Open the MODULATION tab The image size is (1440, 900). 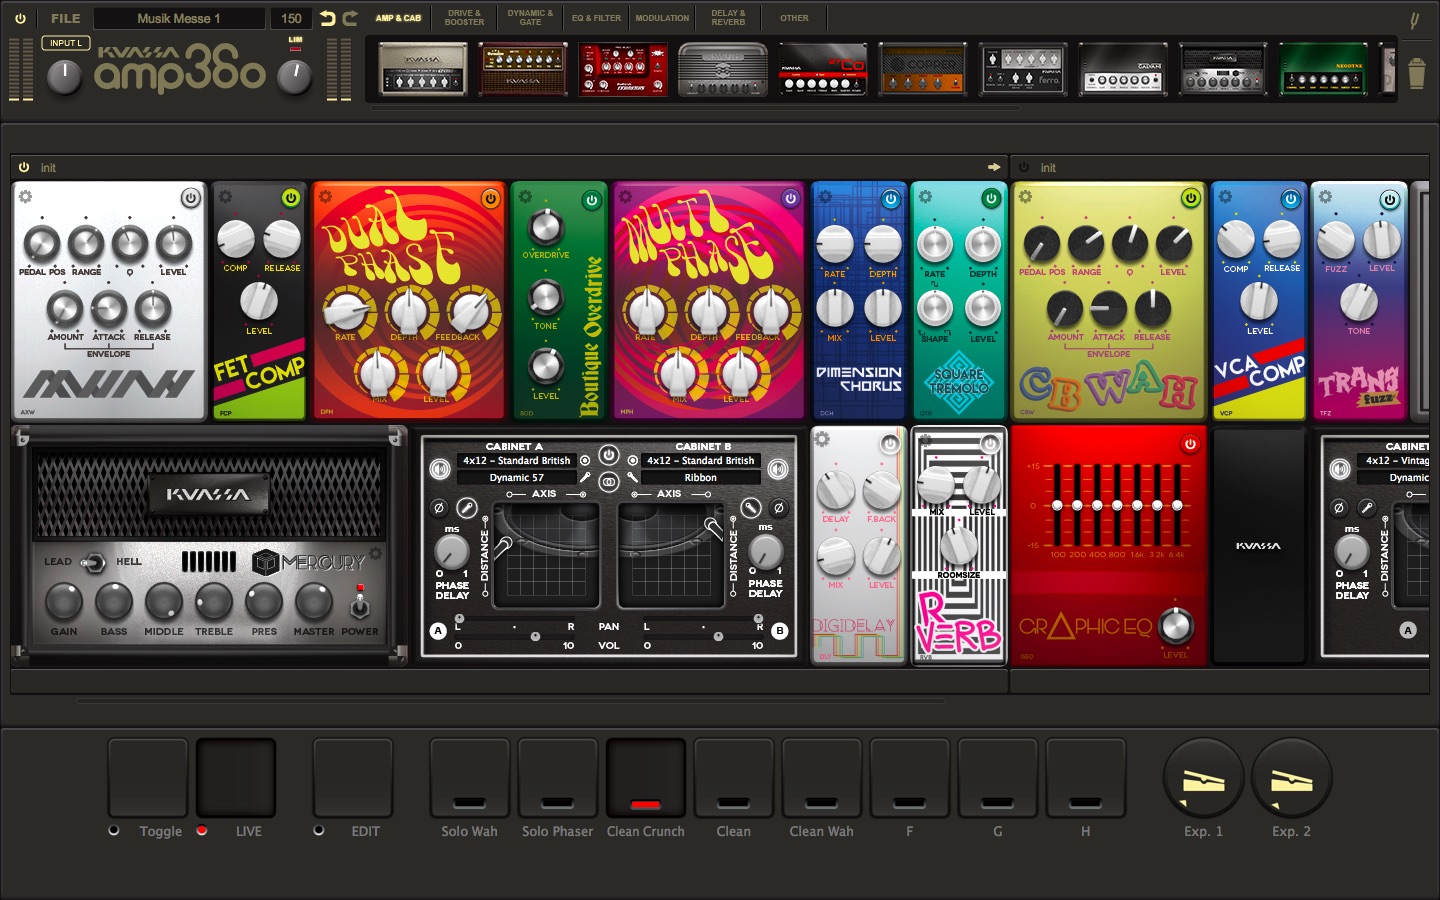662,18
